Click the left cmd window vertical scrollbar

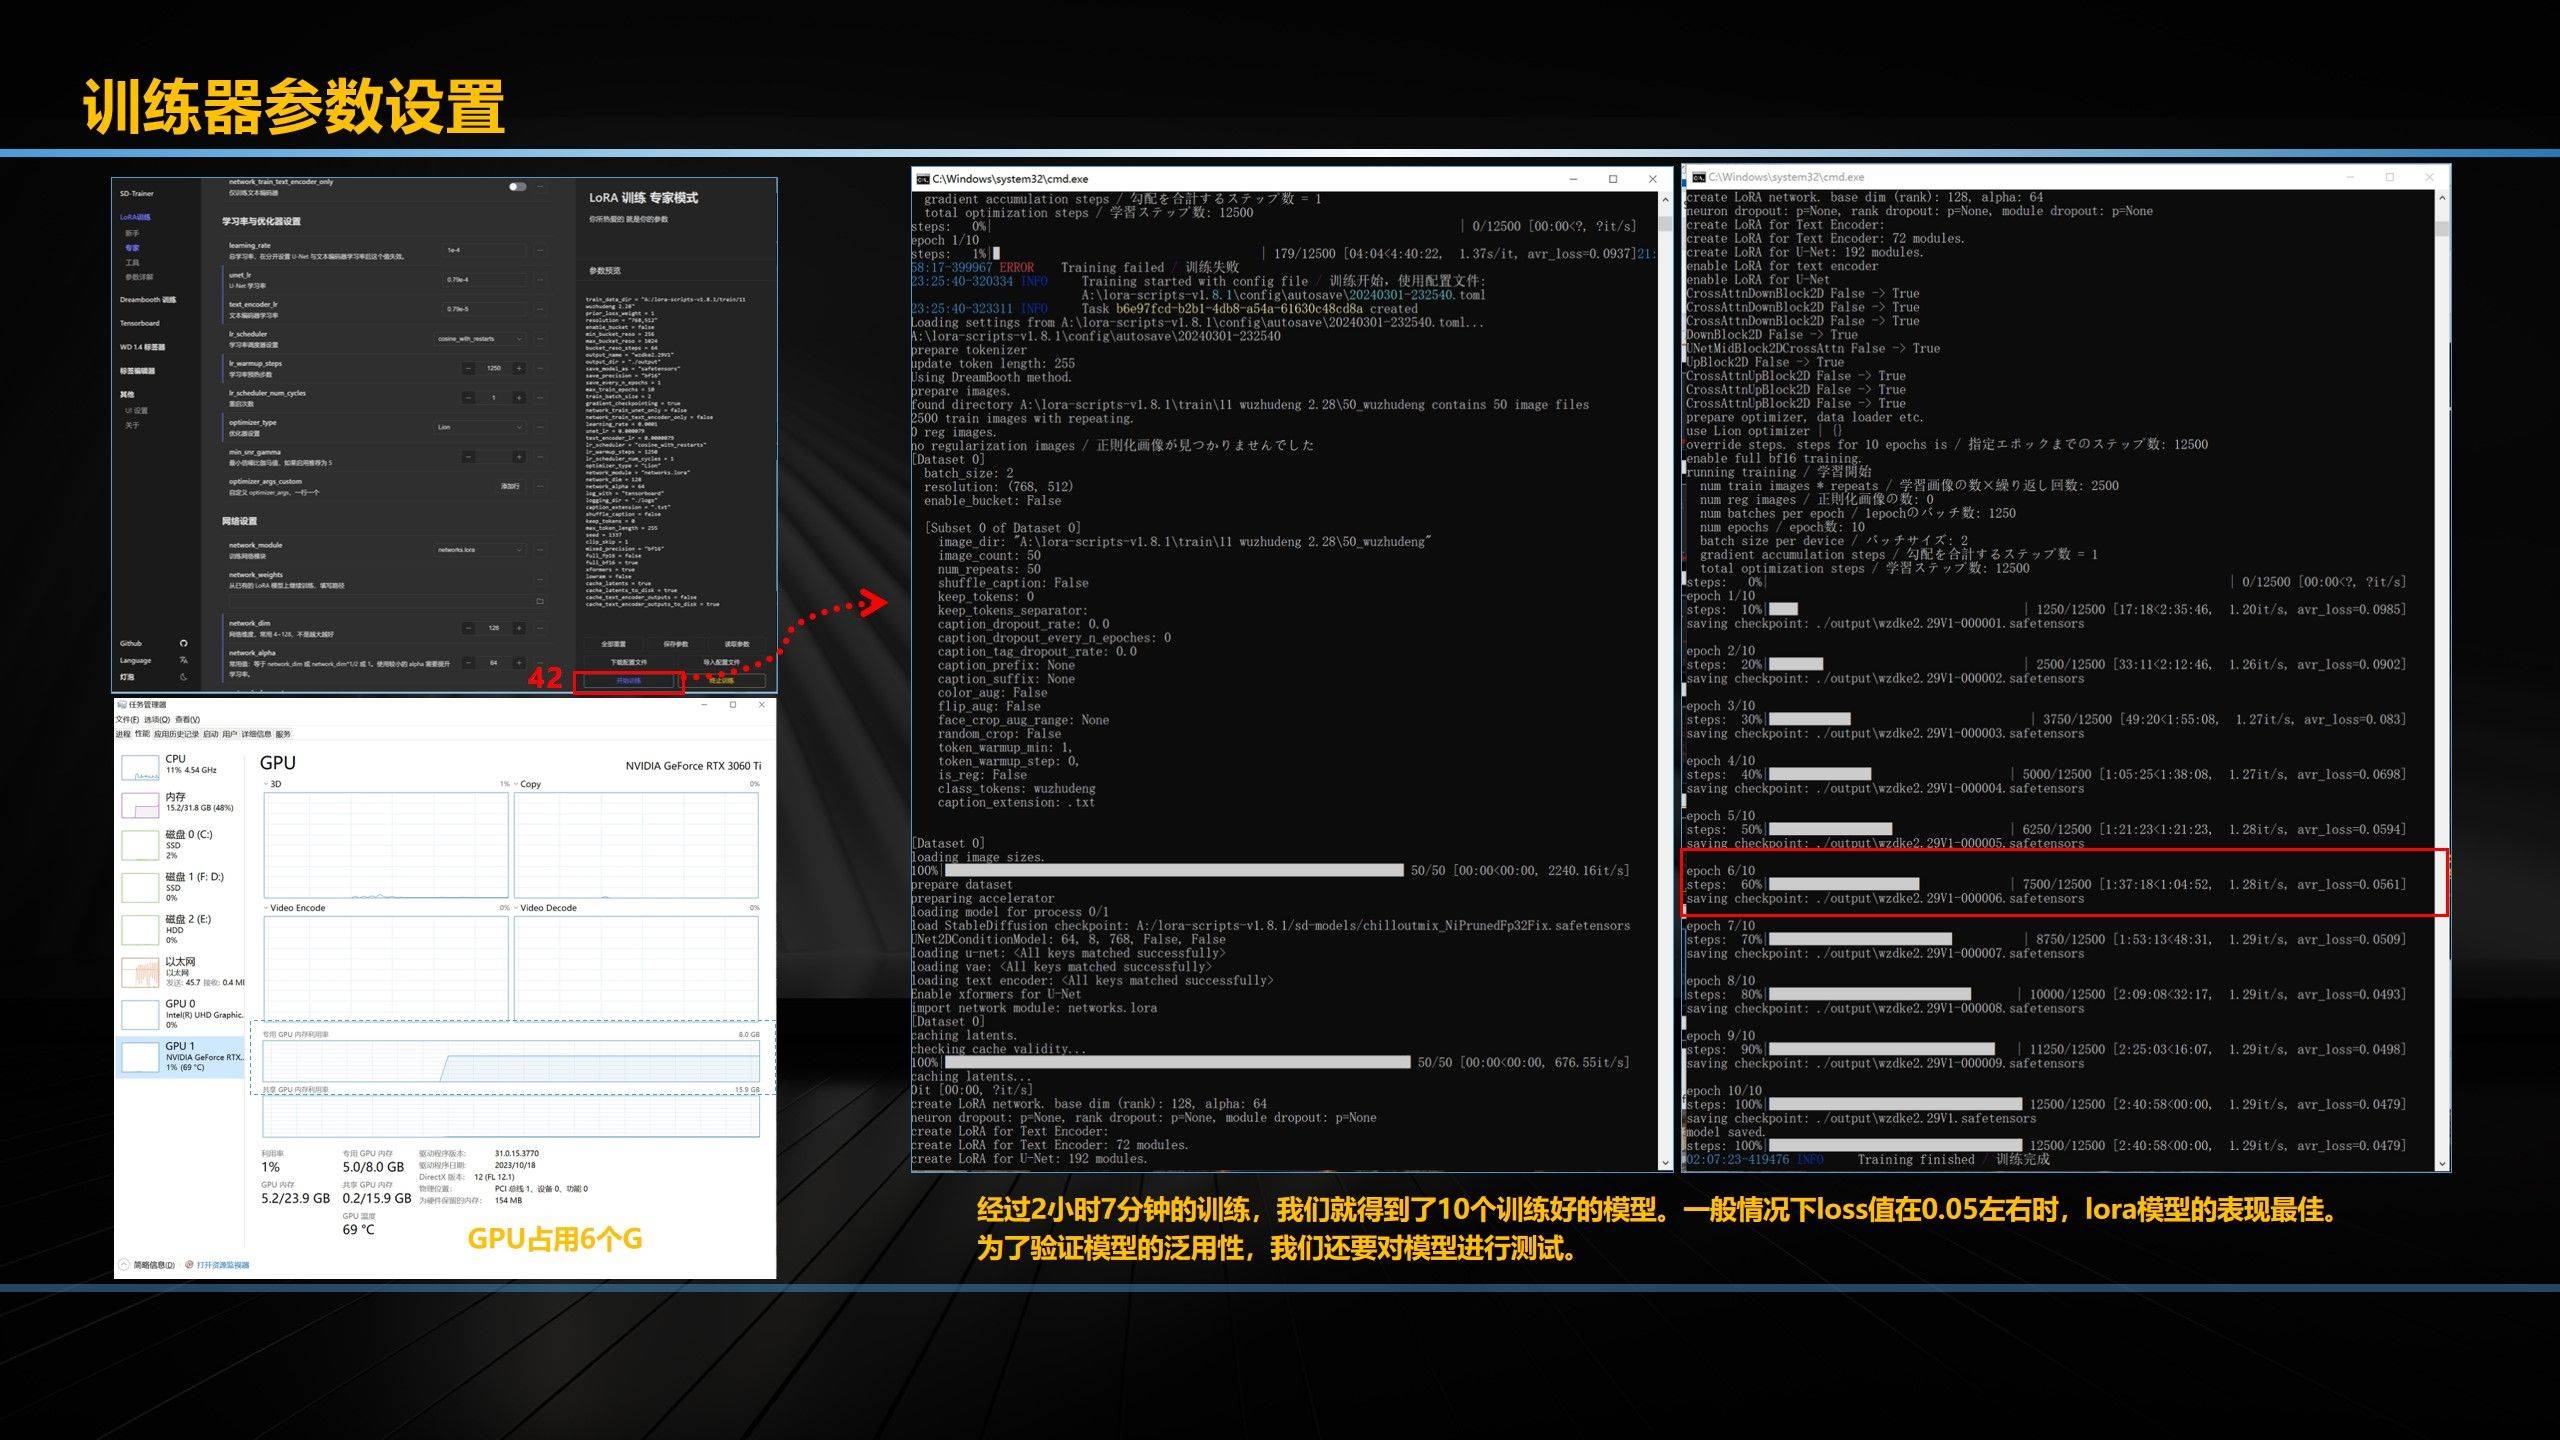click(x=1665, y=680)
